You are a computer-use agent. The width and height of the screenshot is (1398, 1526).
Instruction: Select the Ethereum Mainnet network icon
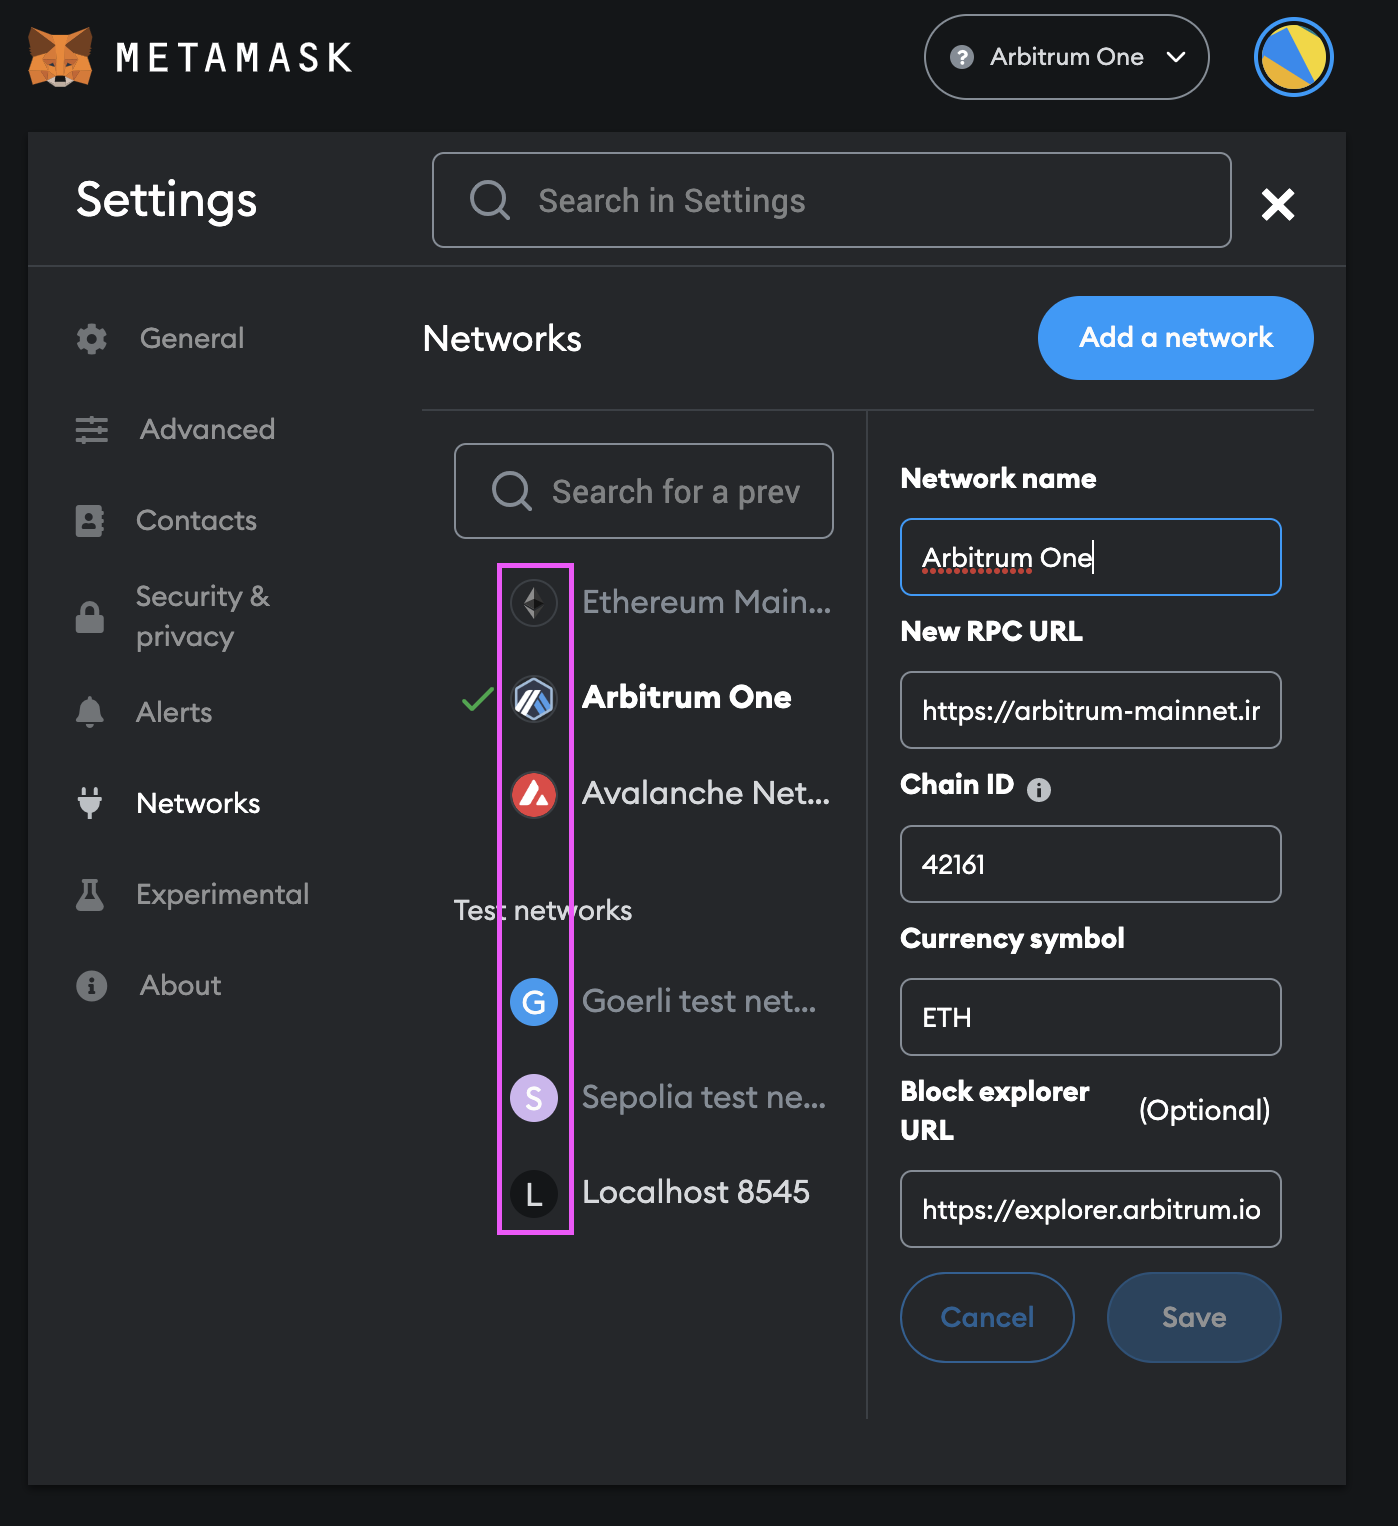click(x=534, y=602)
